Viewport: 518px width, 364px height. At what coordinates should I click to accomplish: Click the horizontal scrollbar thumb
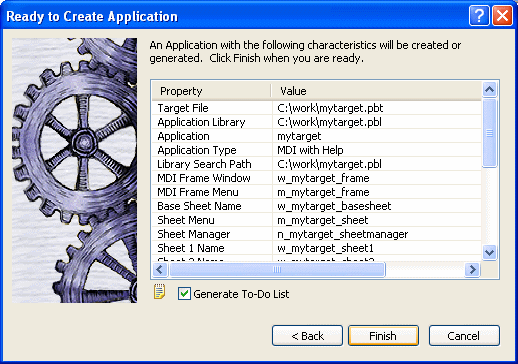click(277, 270)
